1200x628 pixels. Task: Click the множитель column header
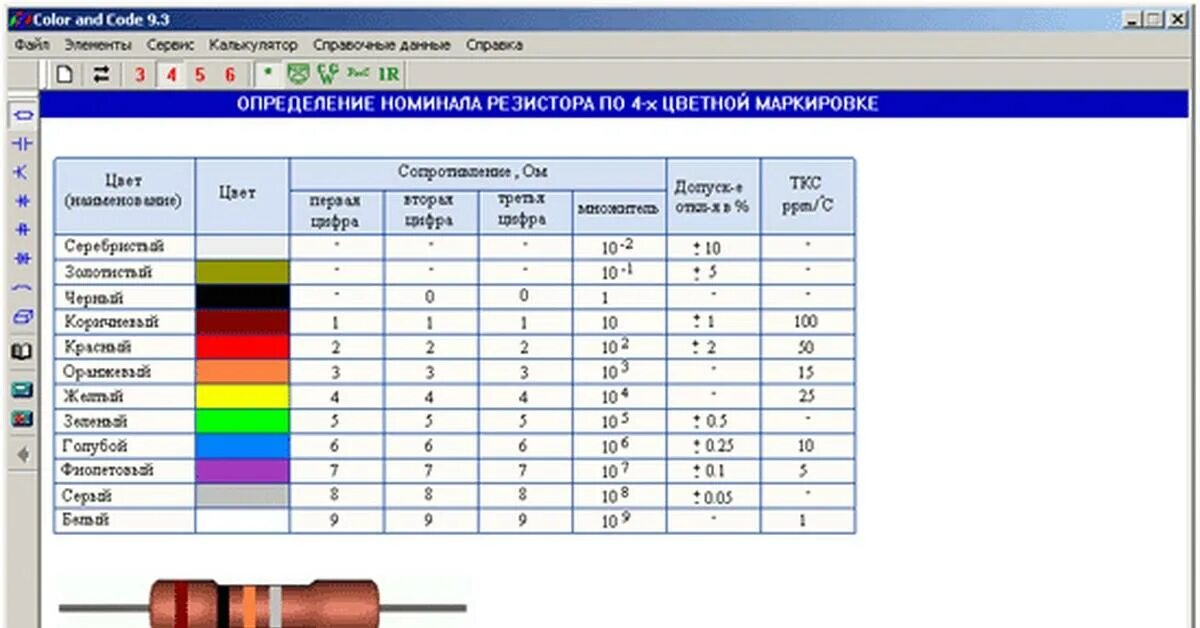[x=619, y=211]
